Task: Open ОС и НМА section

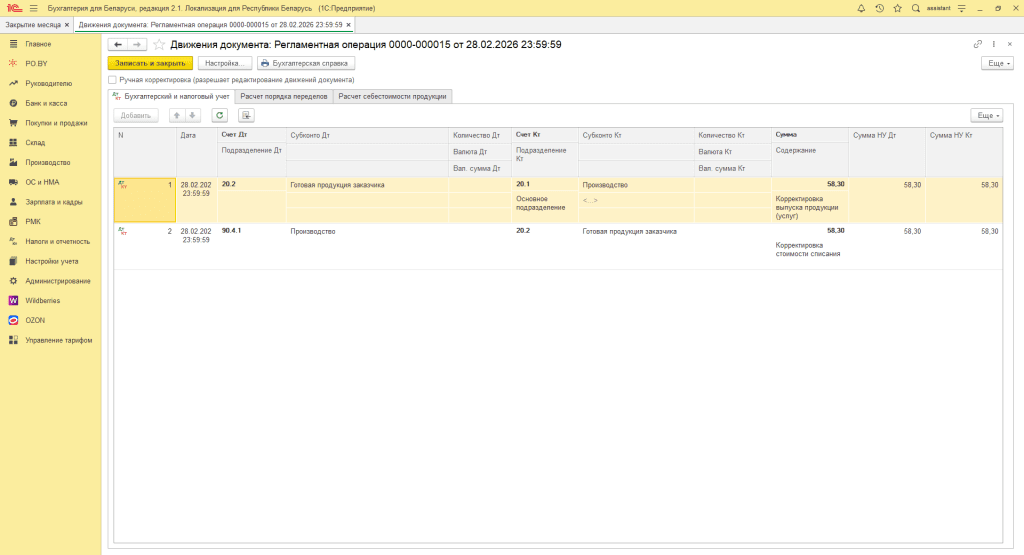Action: pos(42,182)
